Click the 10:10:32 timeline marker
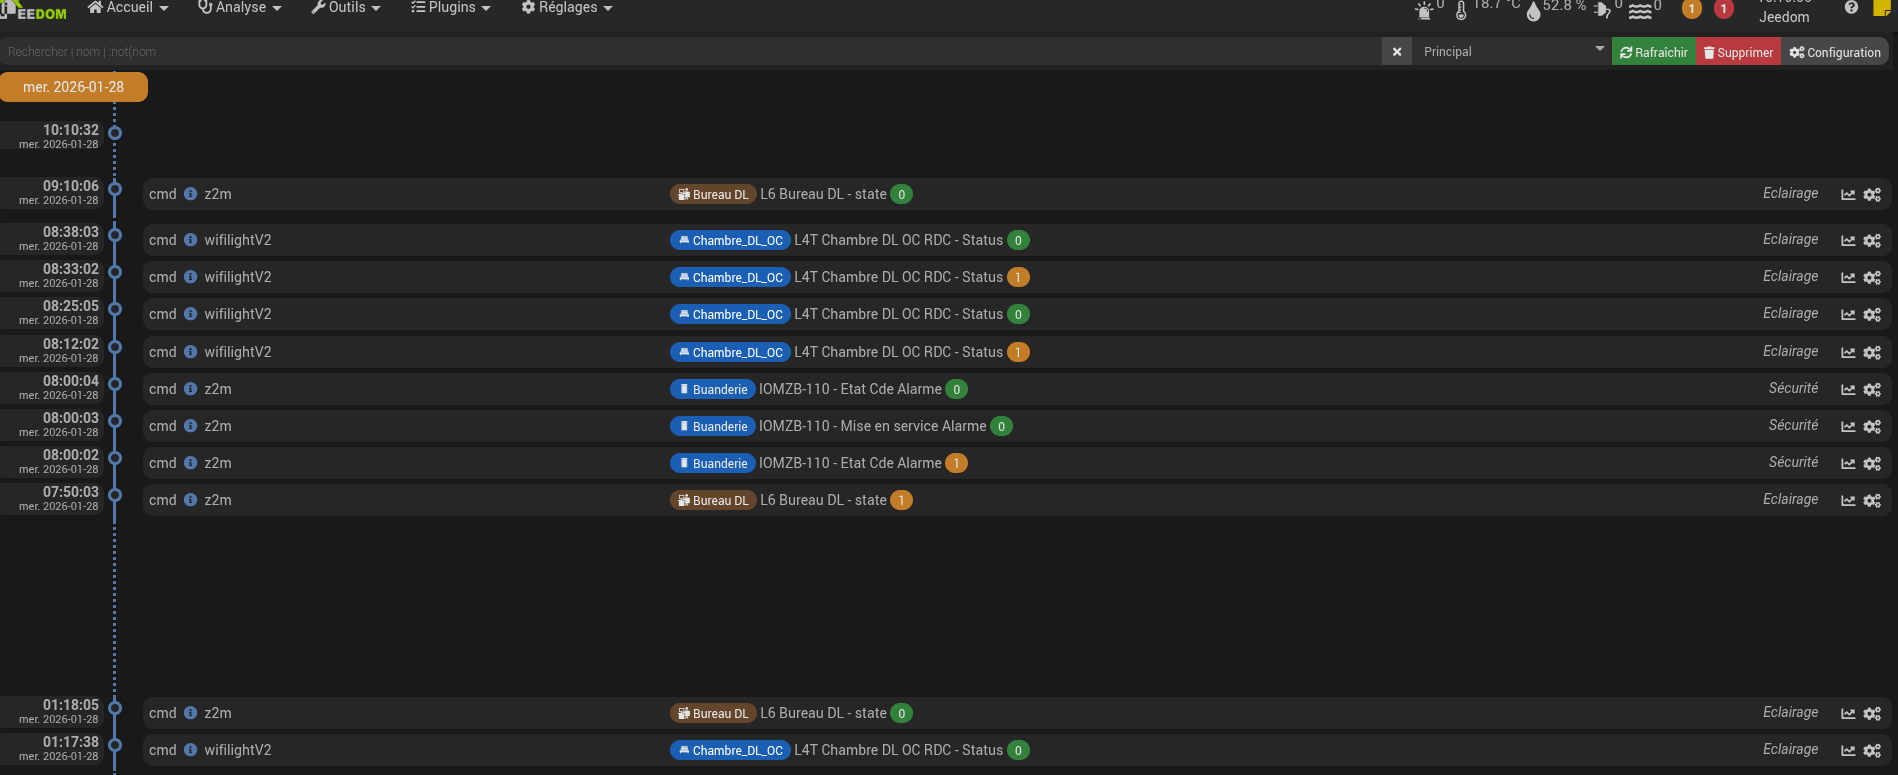The width and height of the screenshot is (1898, 775). [115, 132]
